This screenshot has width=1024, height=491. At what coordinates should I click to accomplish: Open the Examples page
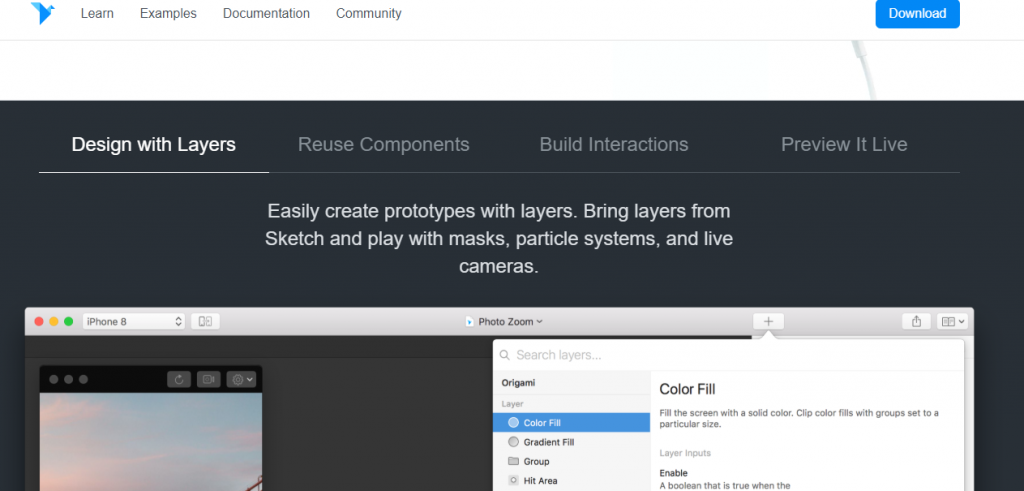pos(168,13)
